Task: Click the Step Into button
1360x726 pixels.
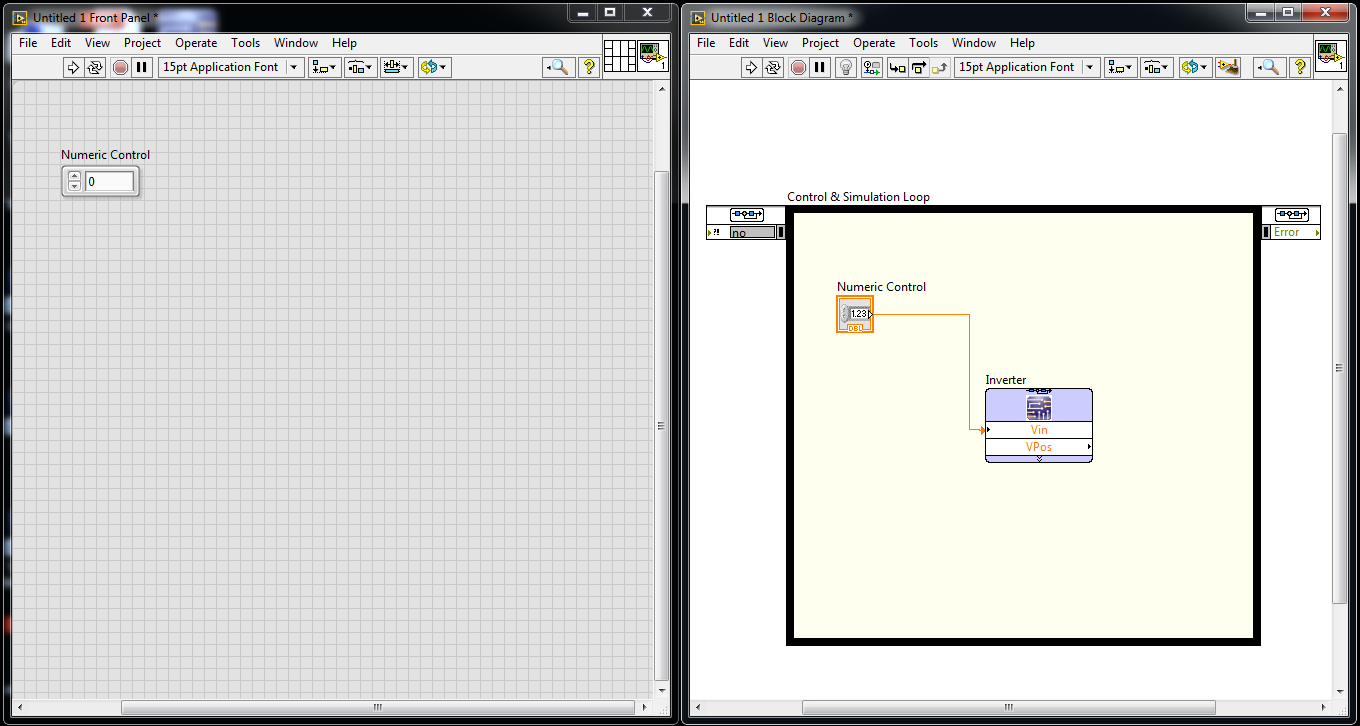Action: [x=897, y=67]
